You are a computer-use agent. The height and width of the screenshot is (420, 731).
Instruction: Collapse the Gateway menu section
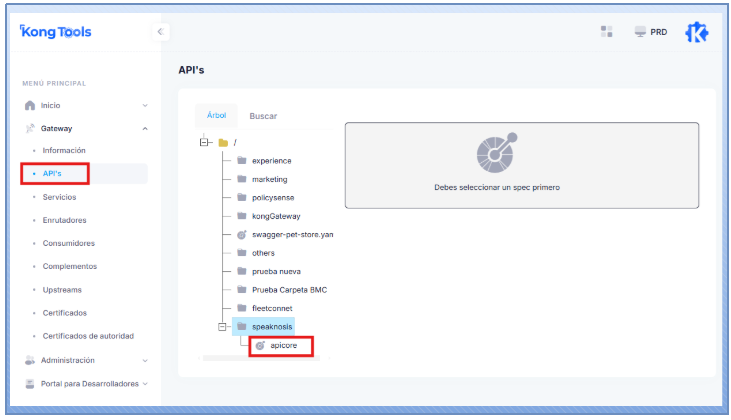(145, 128)
